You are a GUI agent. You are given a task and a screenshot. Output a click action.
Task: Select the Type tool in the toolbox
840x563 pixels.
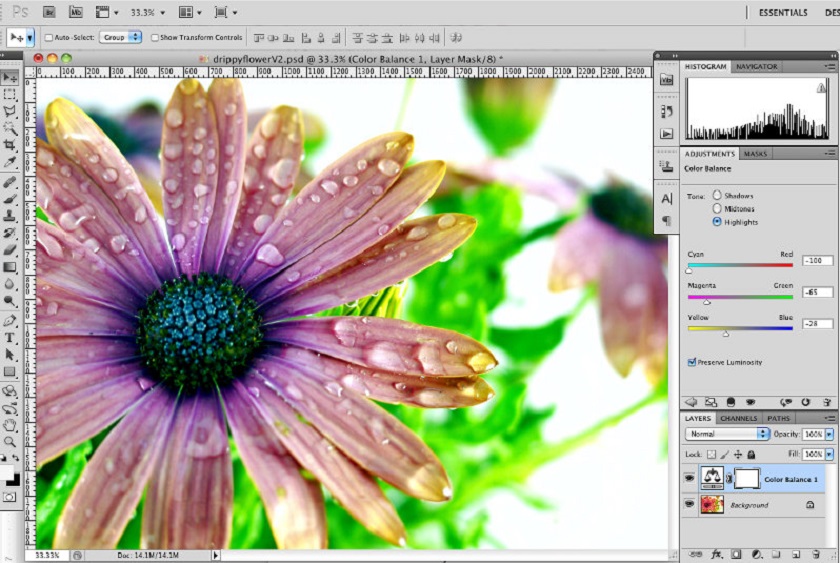(x=10, y=338)
